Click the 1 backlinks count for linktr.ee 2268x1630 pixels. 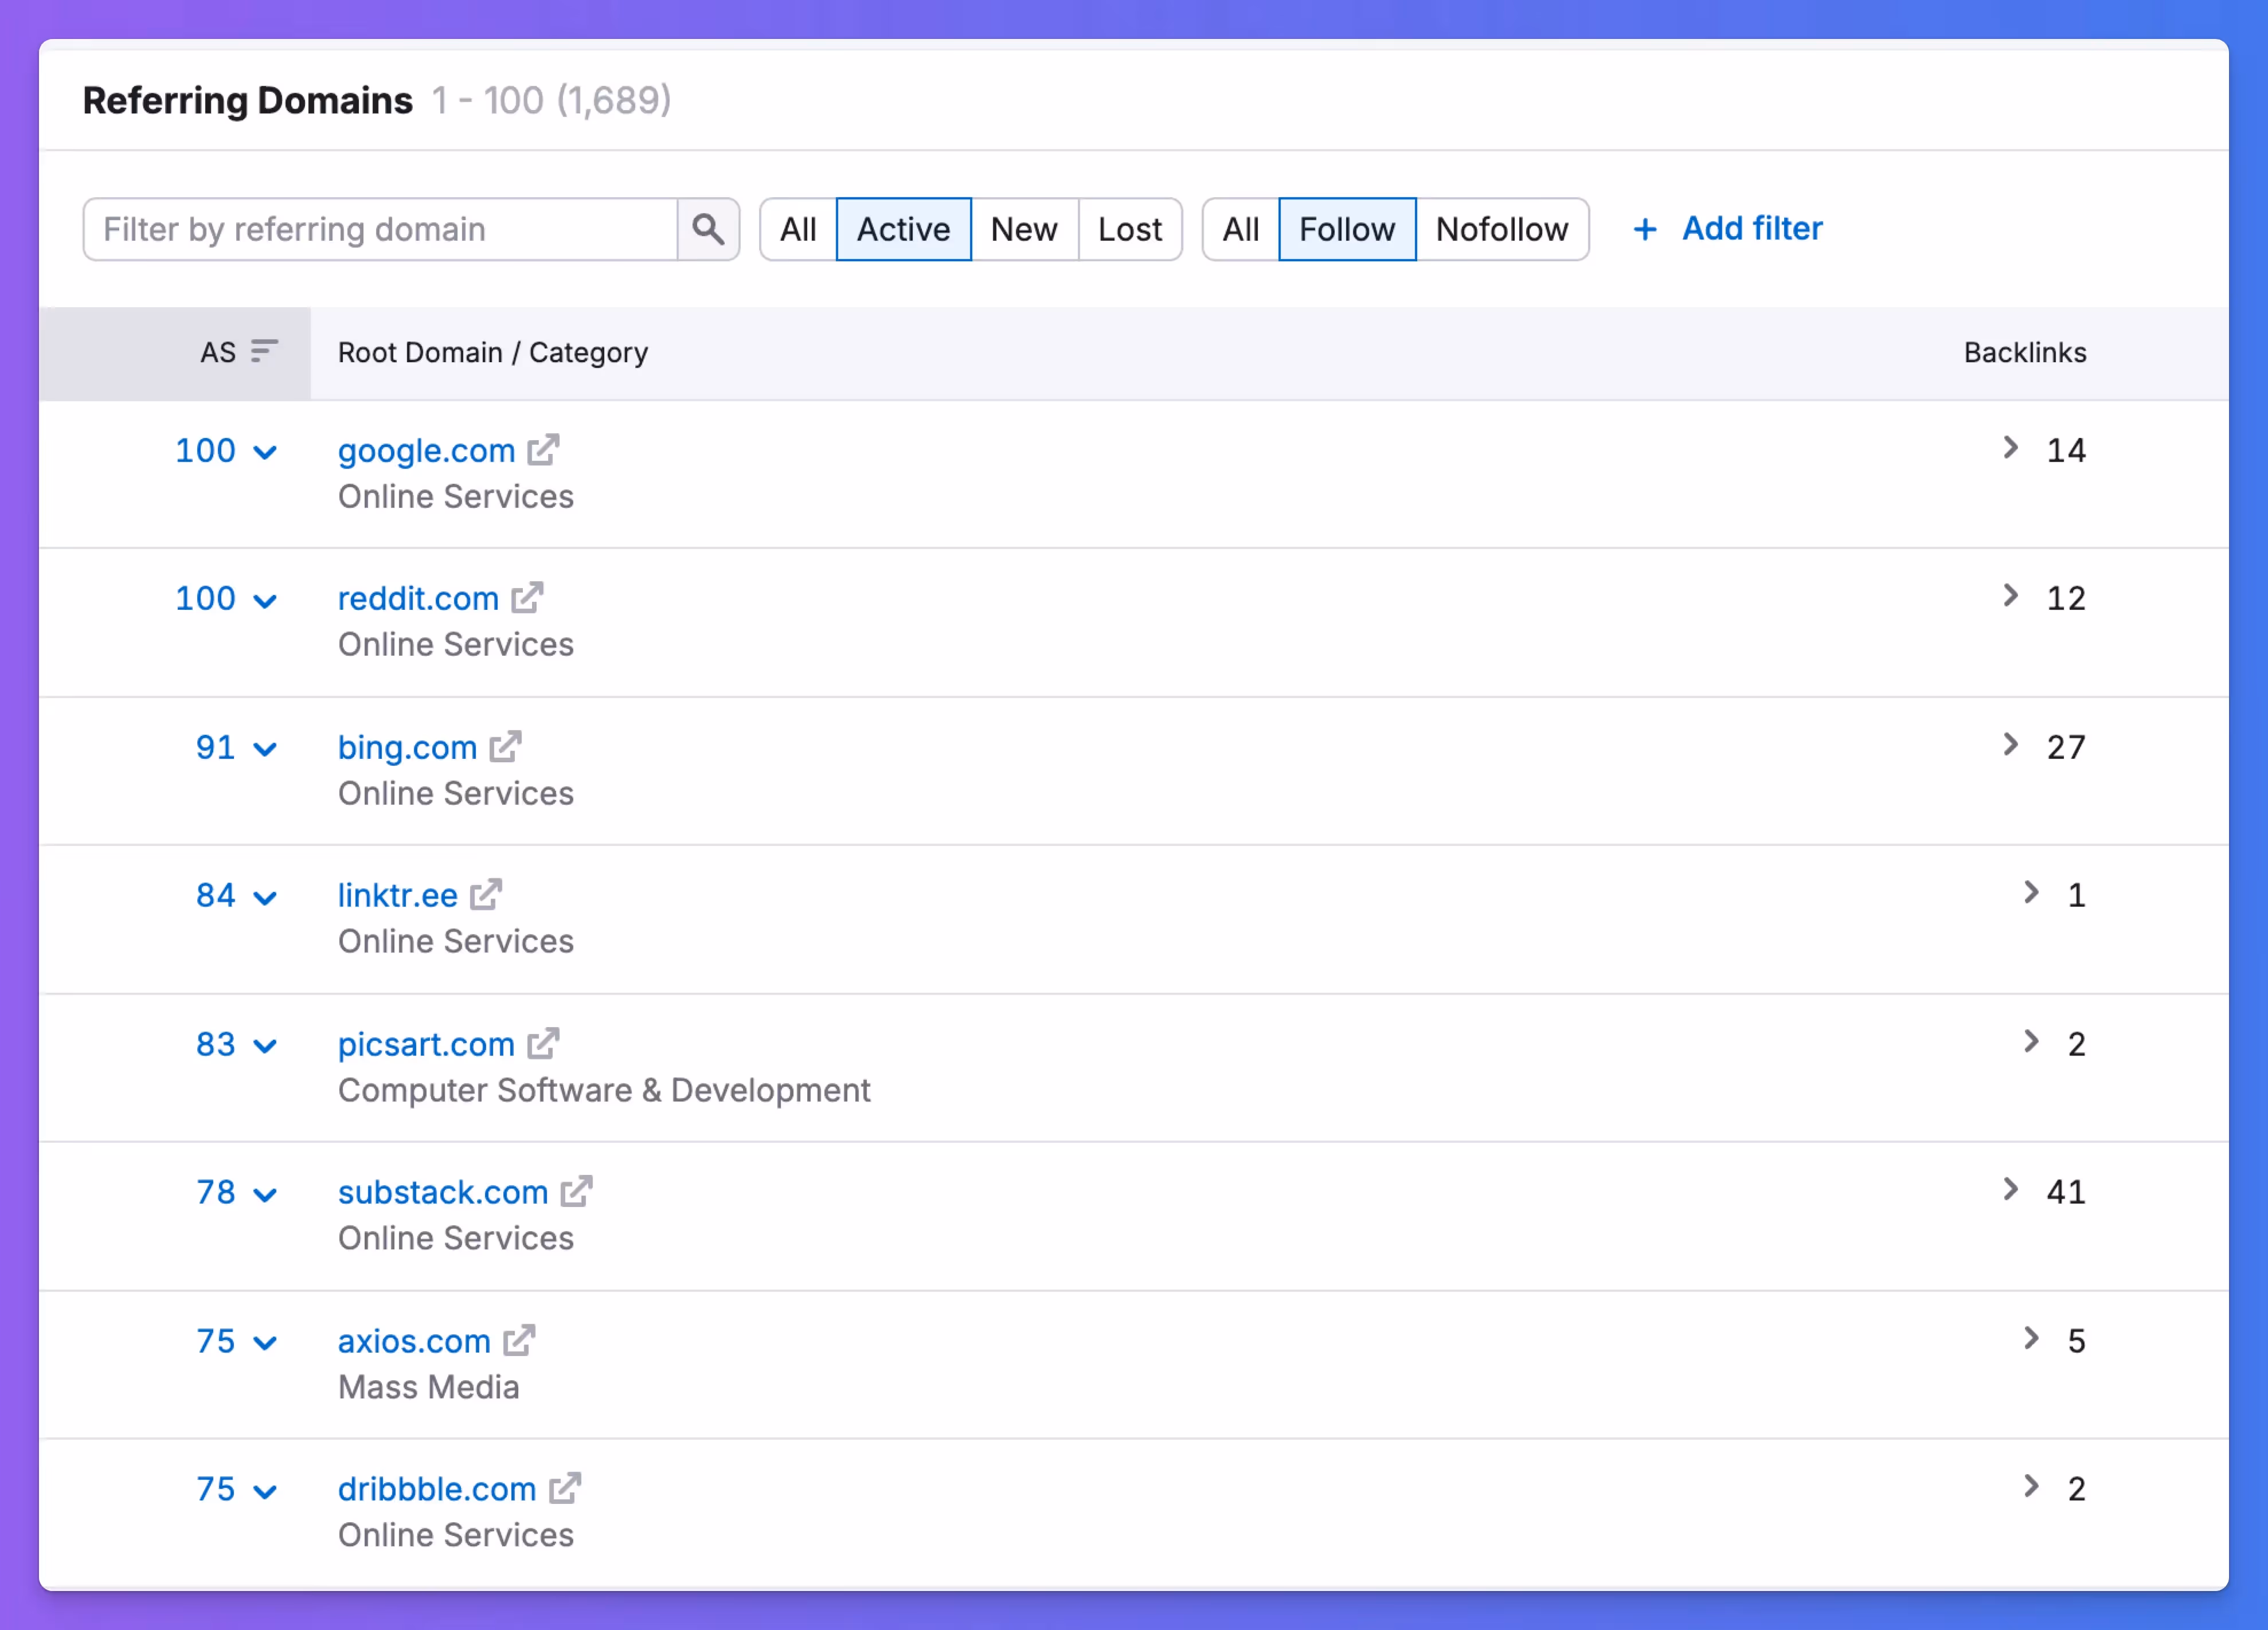pos(2076,895)
